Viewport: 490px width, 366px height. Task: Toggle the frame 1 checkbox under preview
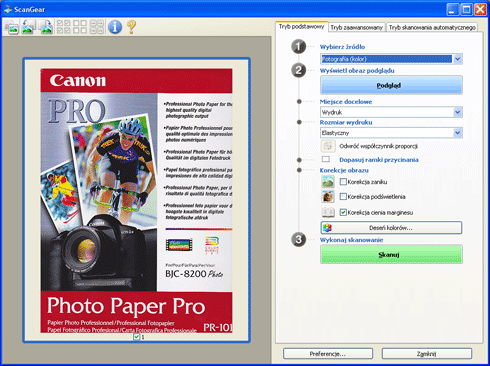pyautogui.click(x=136, y=337)
